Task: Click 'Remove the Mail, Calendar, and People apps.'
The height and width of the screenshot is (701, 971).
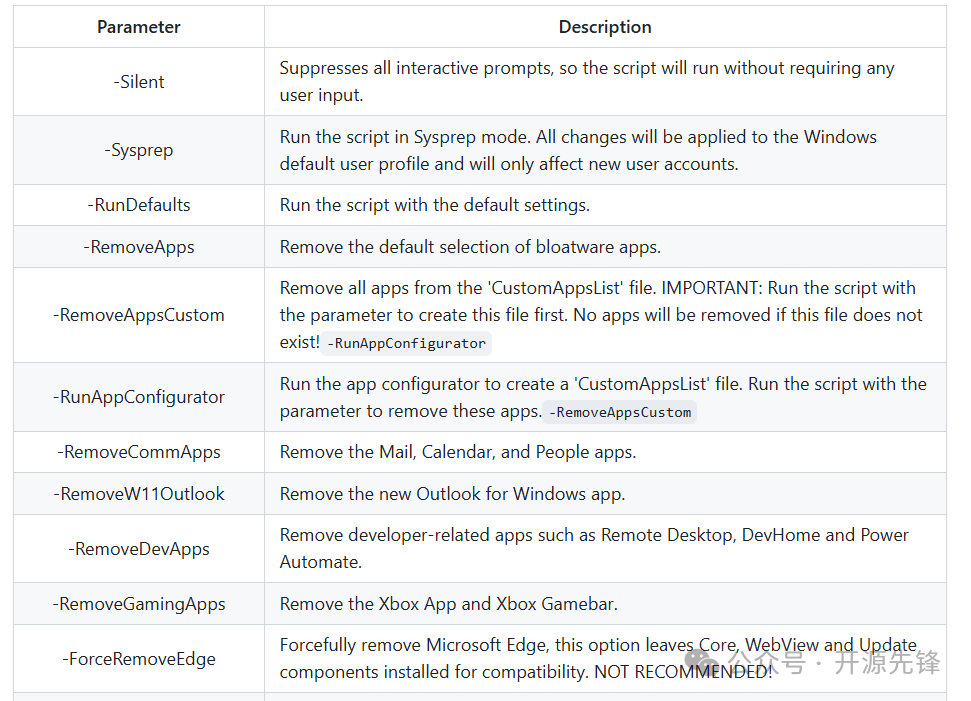Action: coord(458,452)
